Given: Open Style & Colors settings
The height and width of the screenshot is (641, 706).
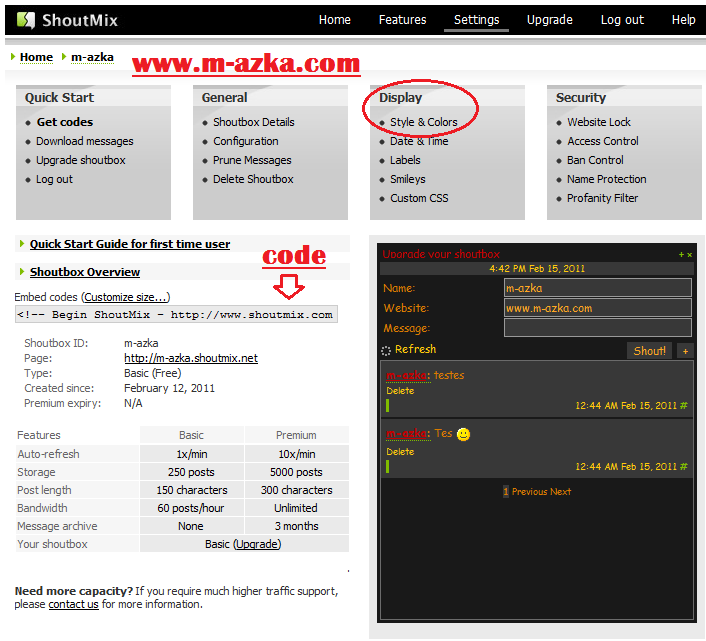Looking at the screenshot, I should 424,122.
